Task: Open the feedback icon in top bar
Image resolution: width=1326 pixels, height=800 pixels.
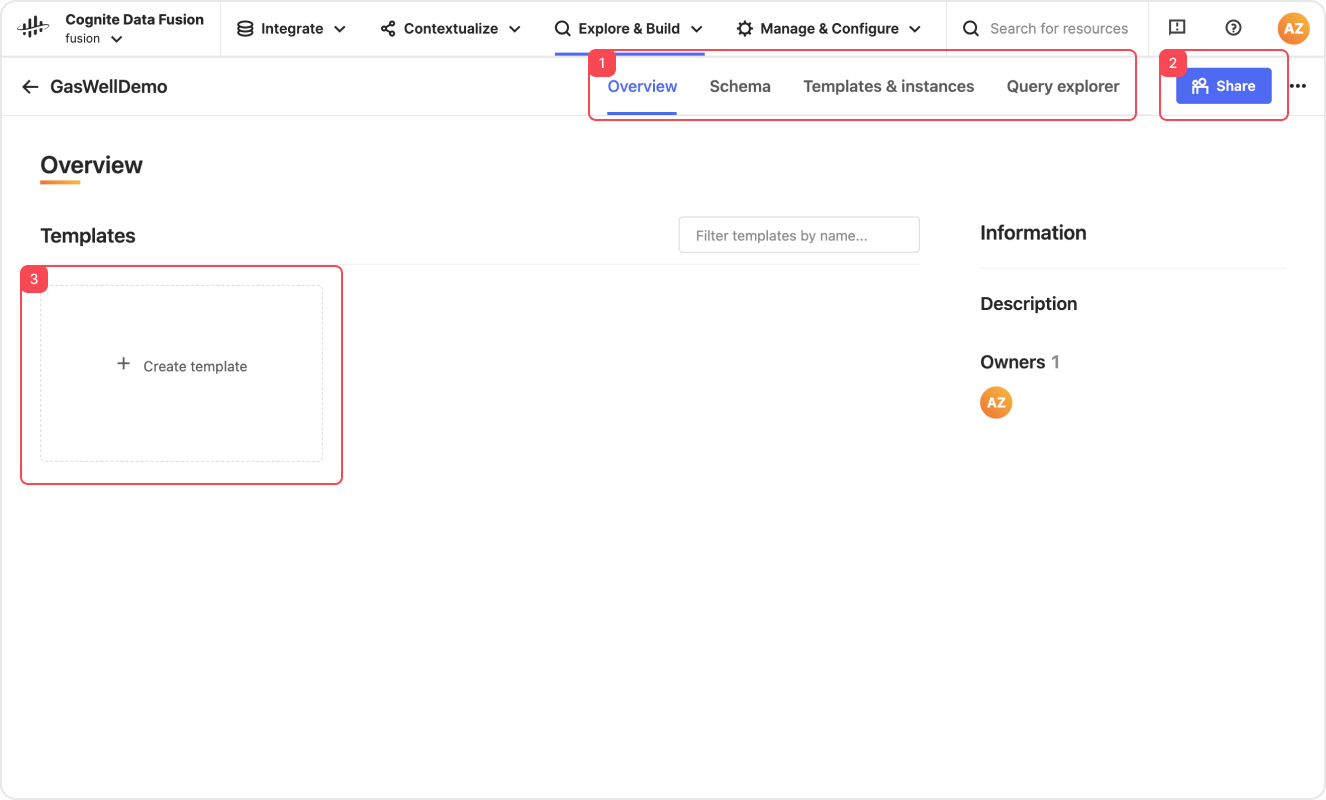Action: [1177, 28]
